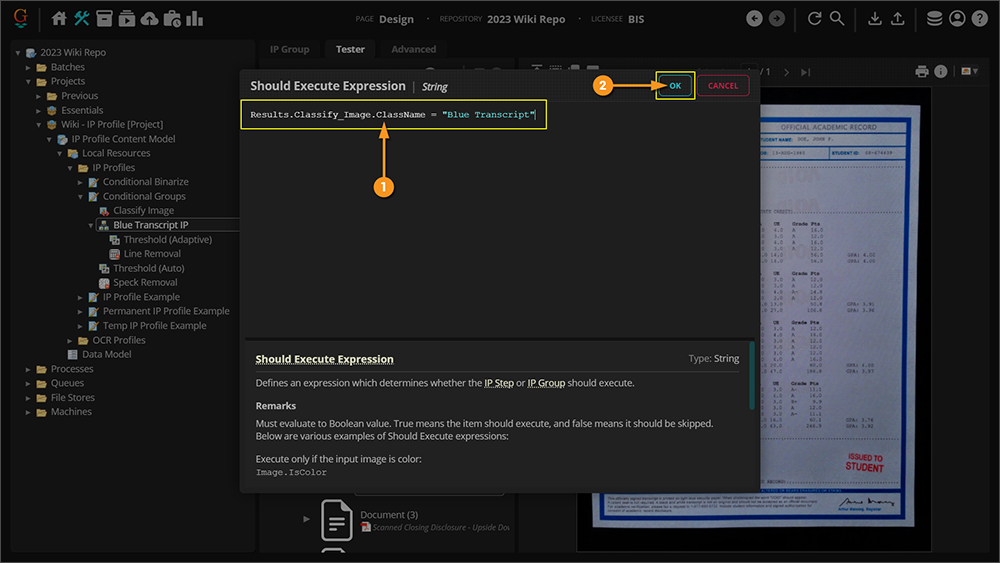The width and height of the screenshot is (1000, 563).
Task: Click the Grooper logo icon
Action: 20,18
